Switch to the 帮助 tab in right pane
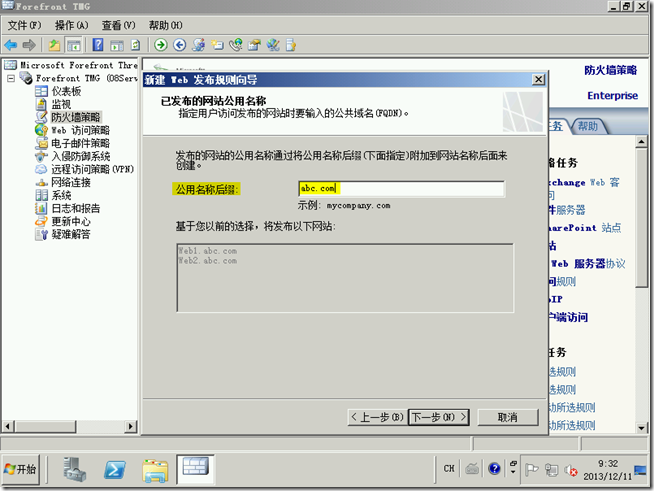Viewport: 654px width, 491px height. pyautogui.click(x=588, y=126)
